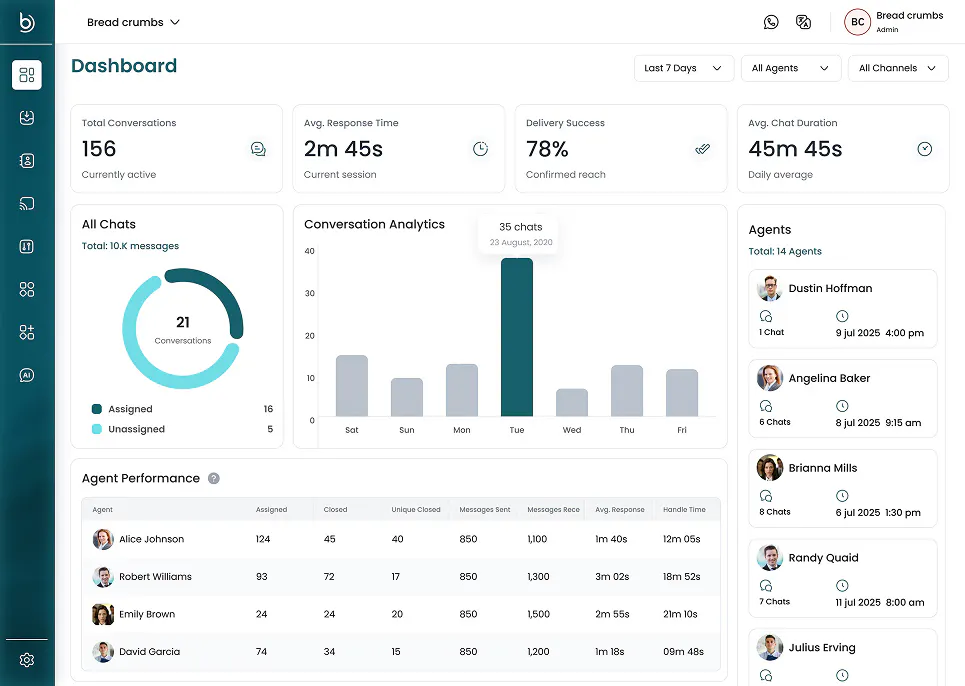
Task: Click the chat bubbles icon in Total Conversations card
Action: coord(258,149)
